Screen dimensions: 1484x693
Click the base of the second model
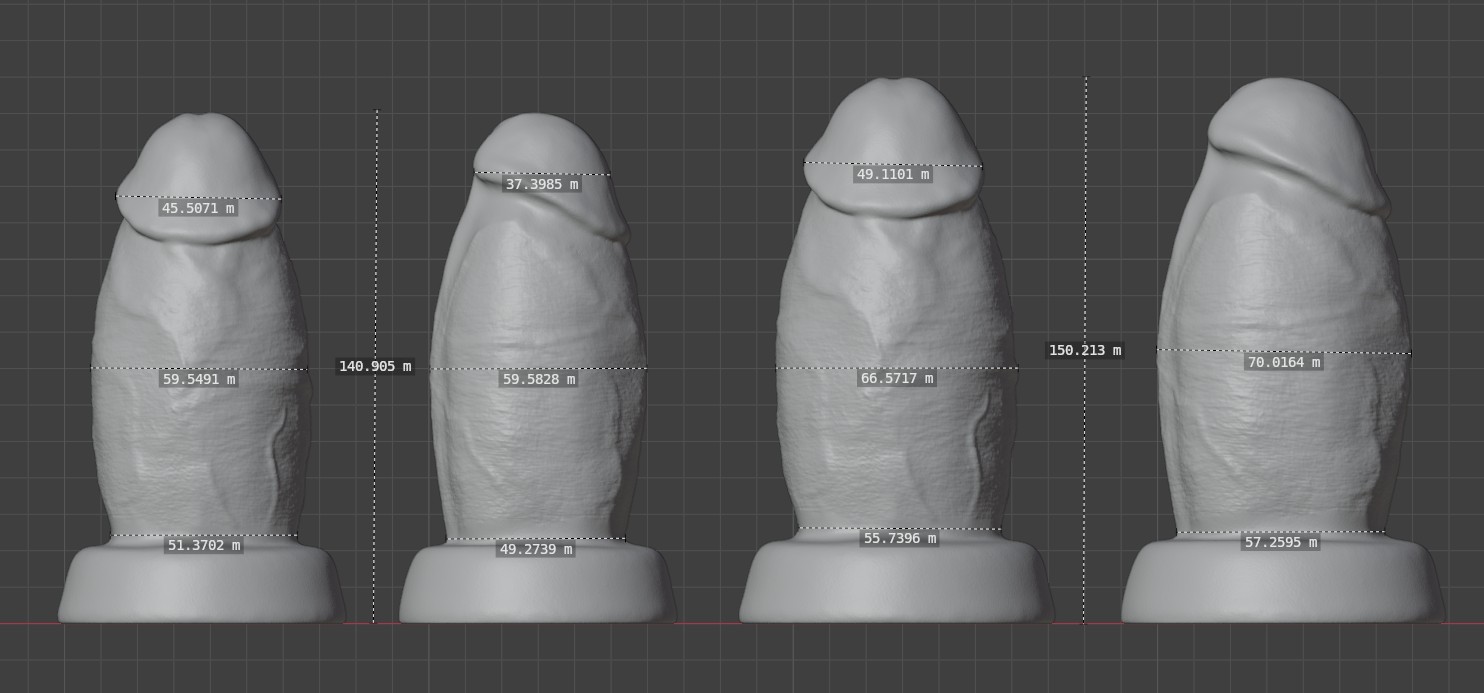coord(537,590)
